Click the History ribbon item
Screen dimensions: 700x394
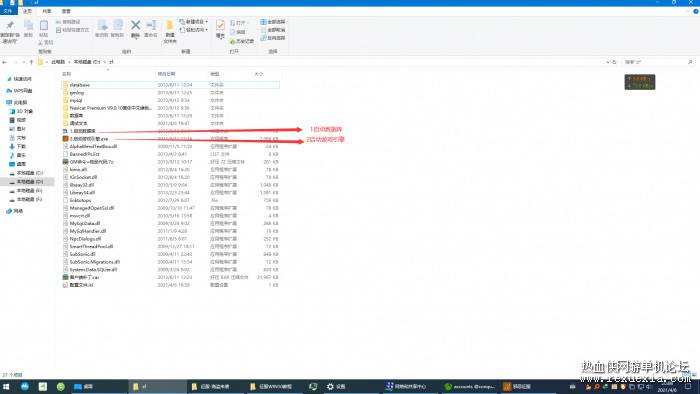click(242, 41)
